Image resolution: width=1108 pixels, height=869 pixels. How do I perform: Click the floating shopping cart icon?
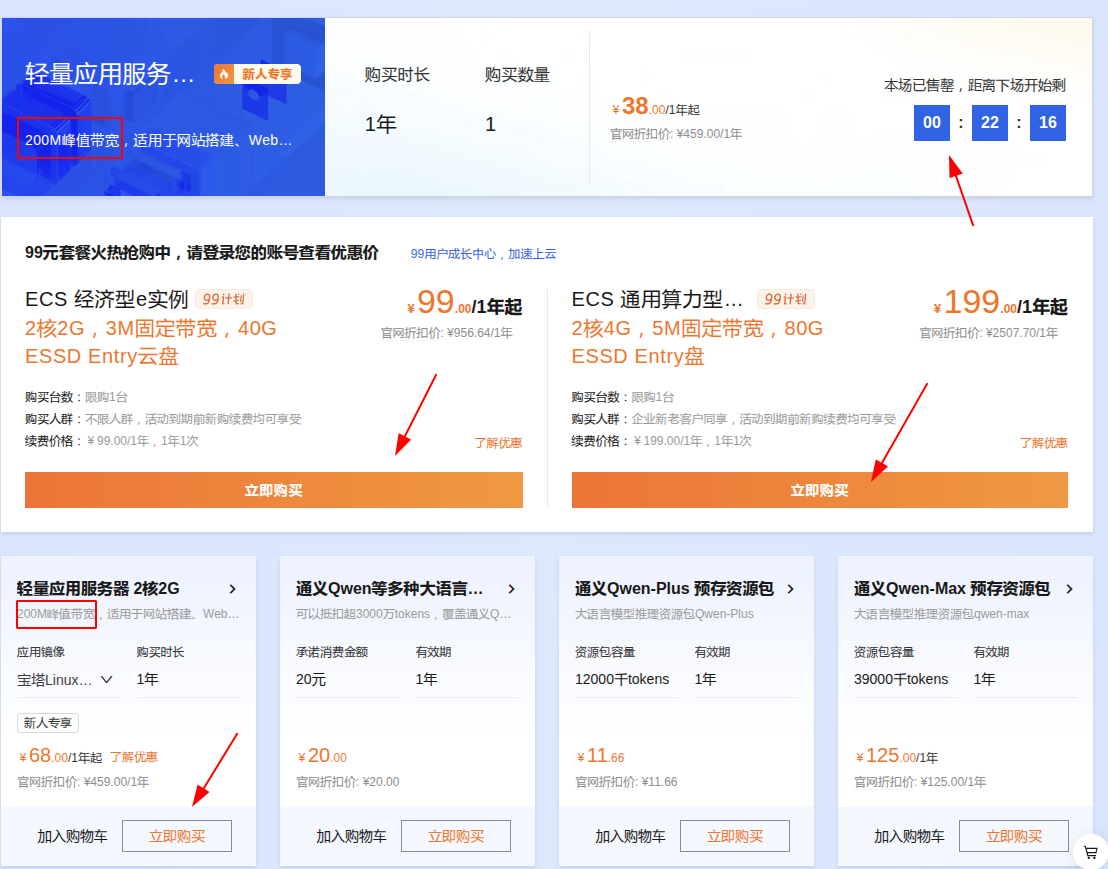point(1090,852)
